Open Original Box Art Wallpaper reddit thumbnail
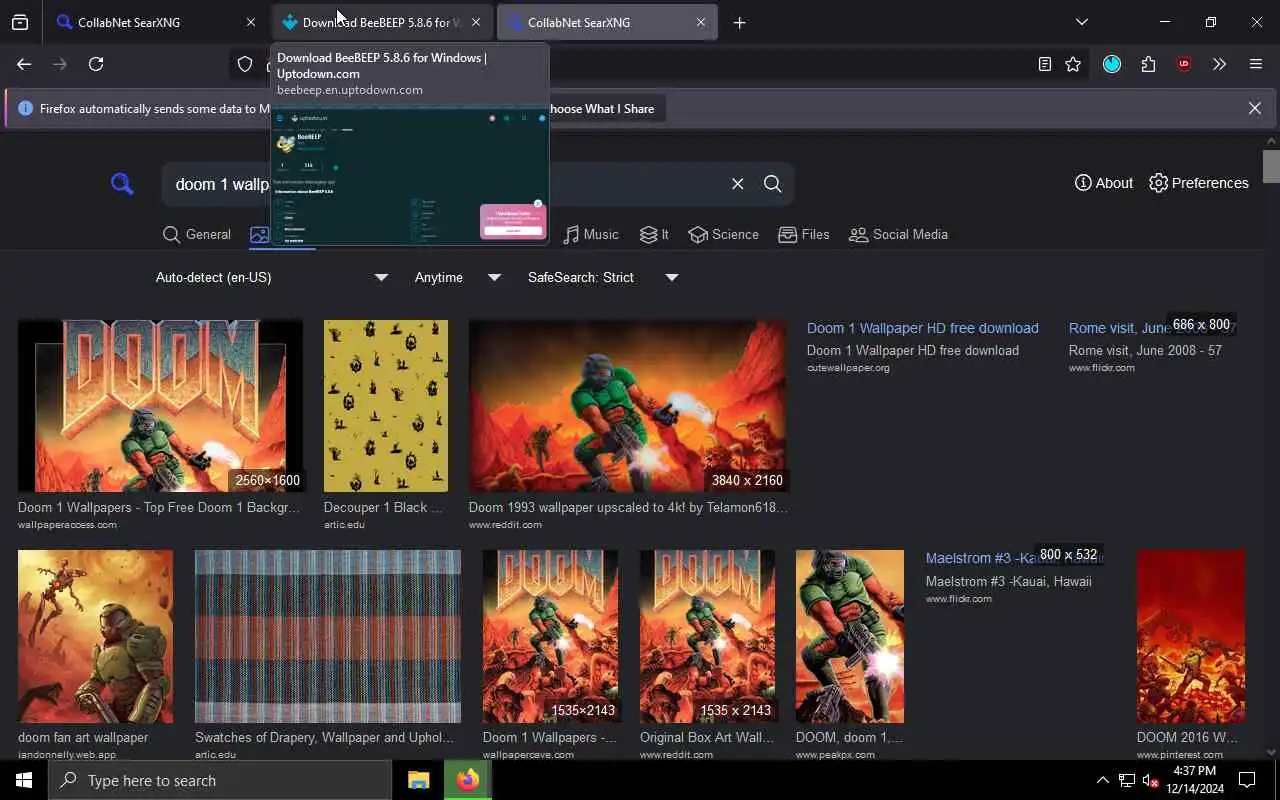 [x=707, y=636]
